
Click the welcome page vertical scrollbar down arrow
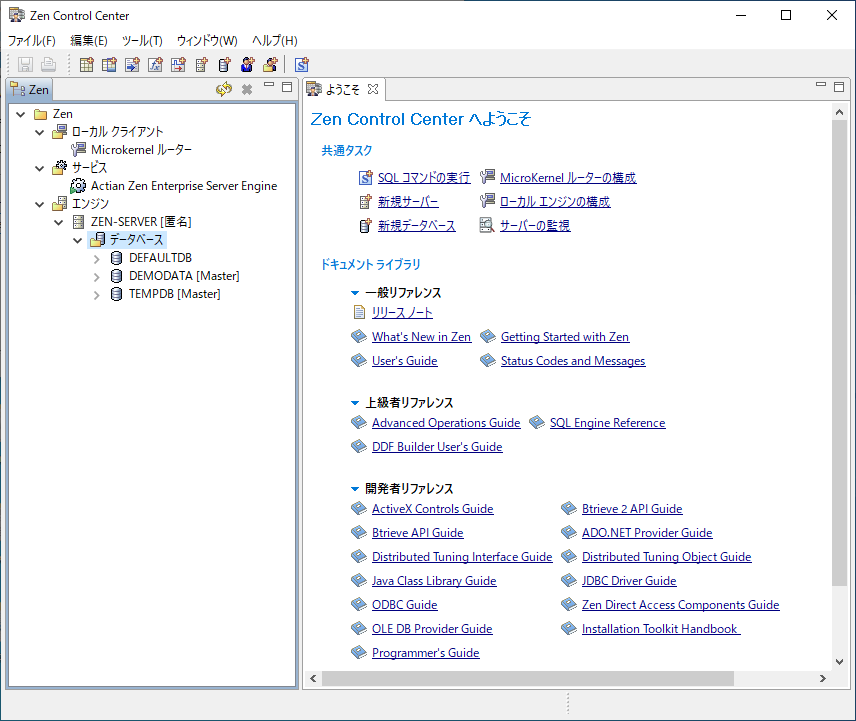[839, 662]
